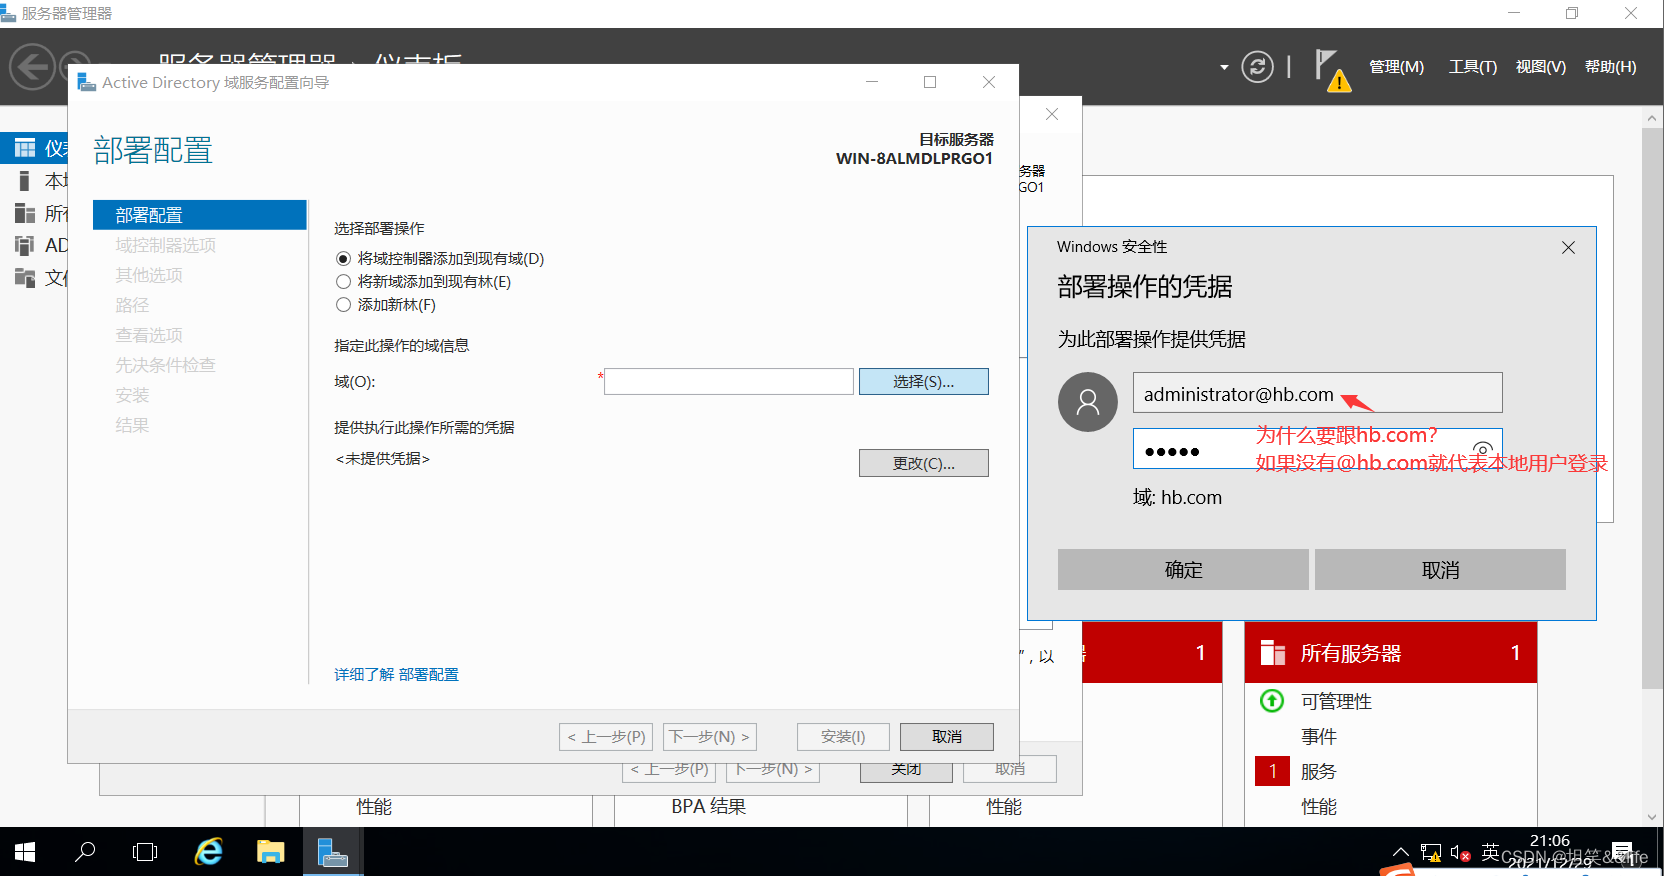
Task: Click network status tray icon
Action: click(1430, 853)
